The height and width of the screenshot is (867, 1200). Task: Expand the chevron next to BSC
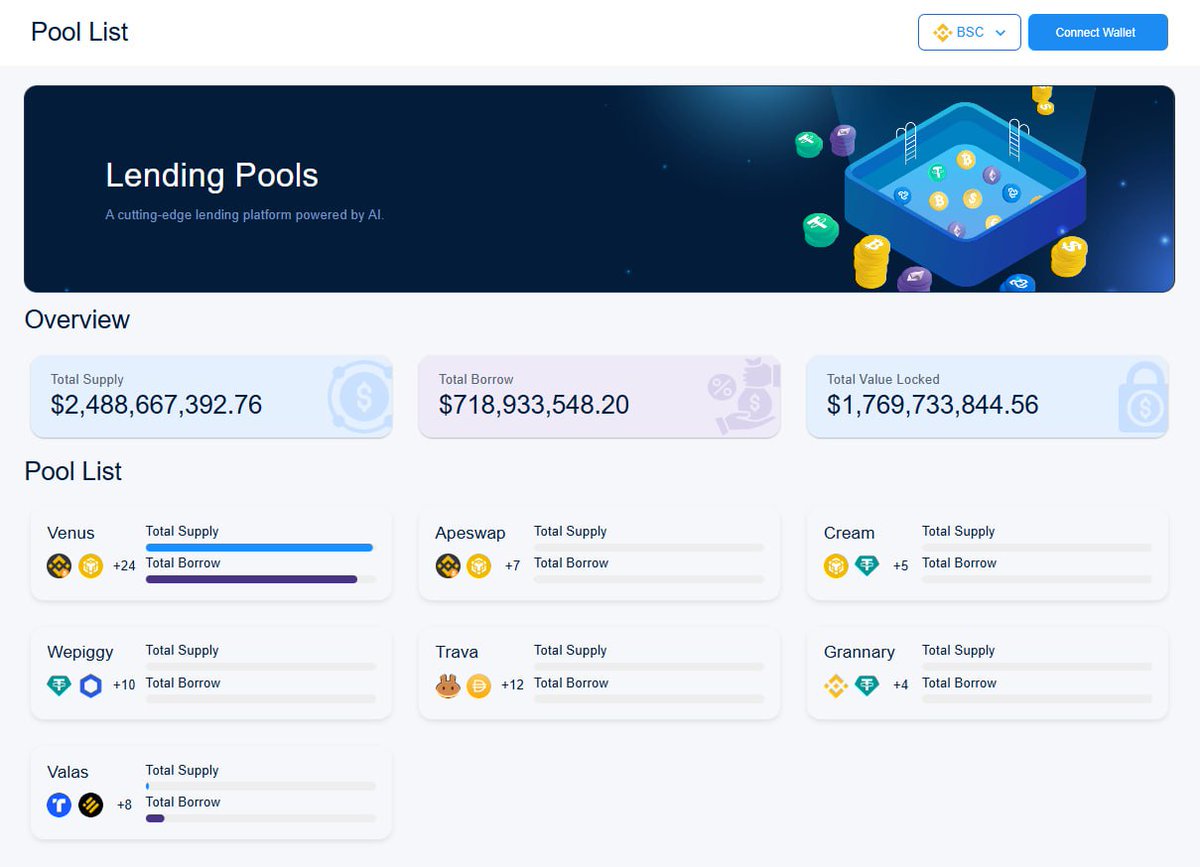coord(1000,33)
